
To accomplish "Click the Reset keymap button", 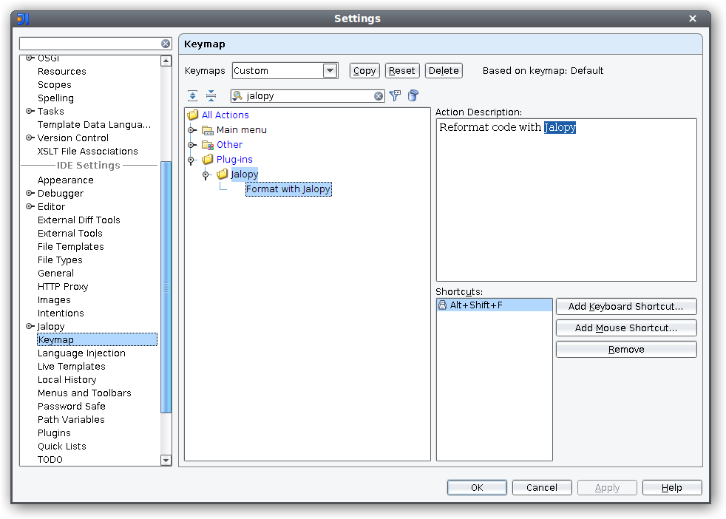I will (402, 71).
